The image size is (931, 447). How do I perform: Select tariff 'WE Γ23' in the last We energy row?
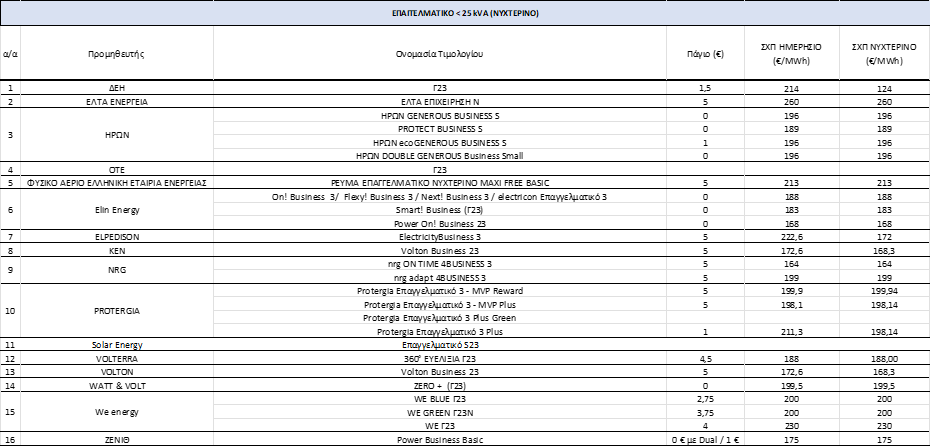click(x=439, y=426)
